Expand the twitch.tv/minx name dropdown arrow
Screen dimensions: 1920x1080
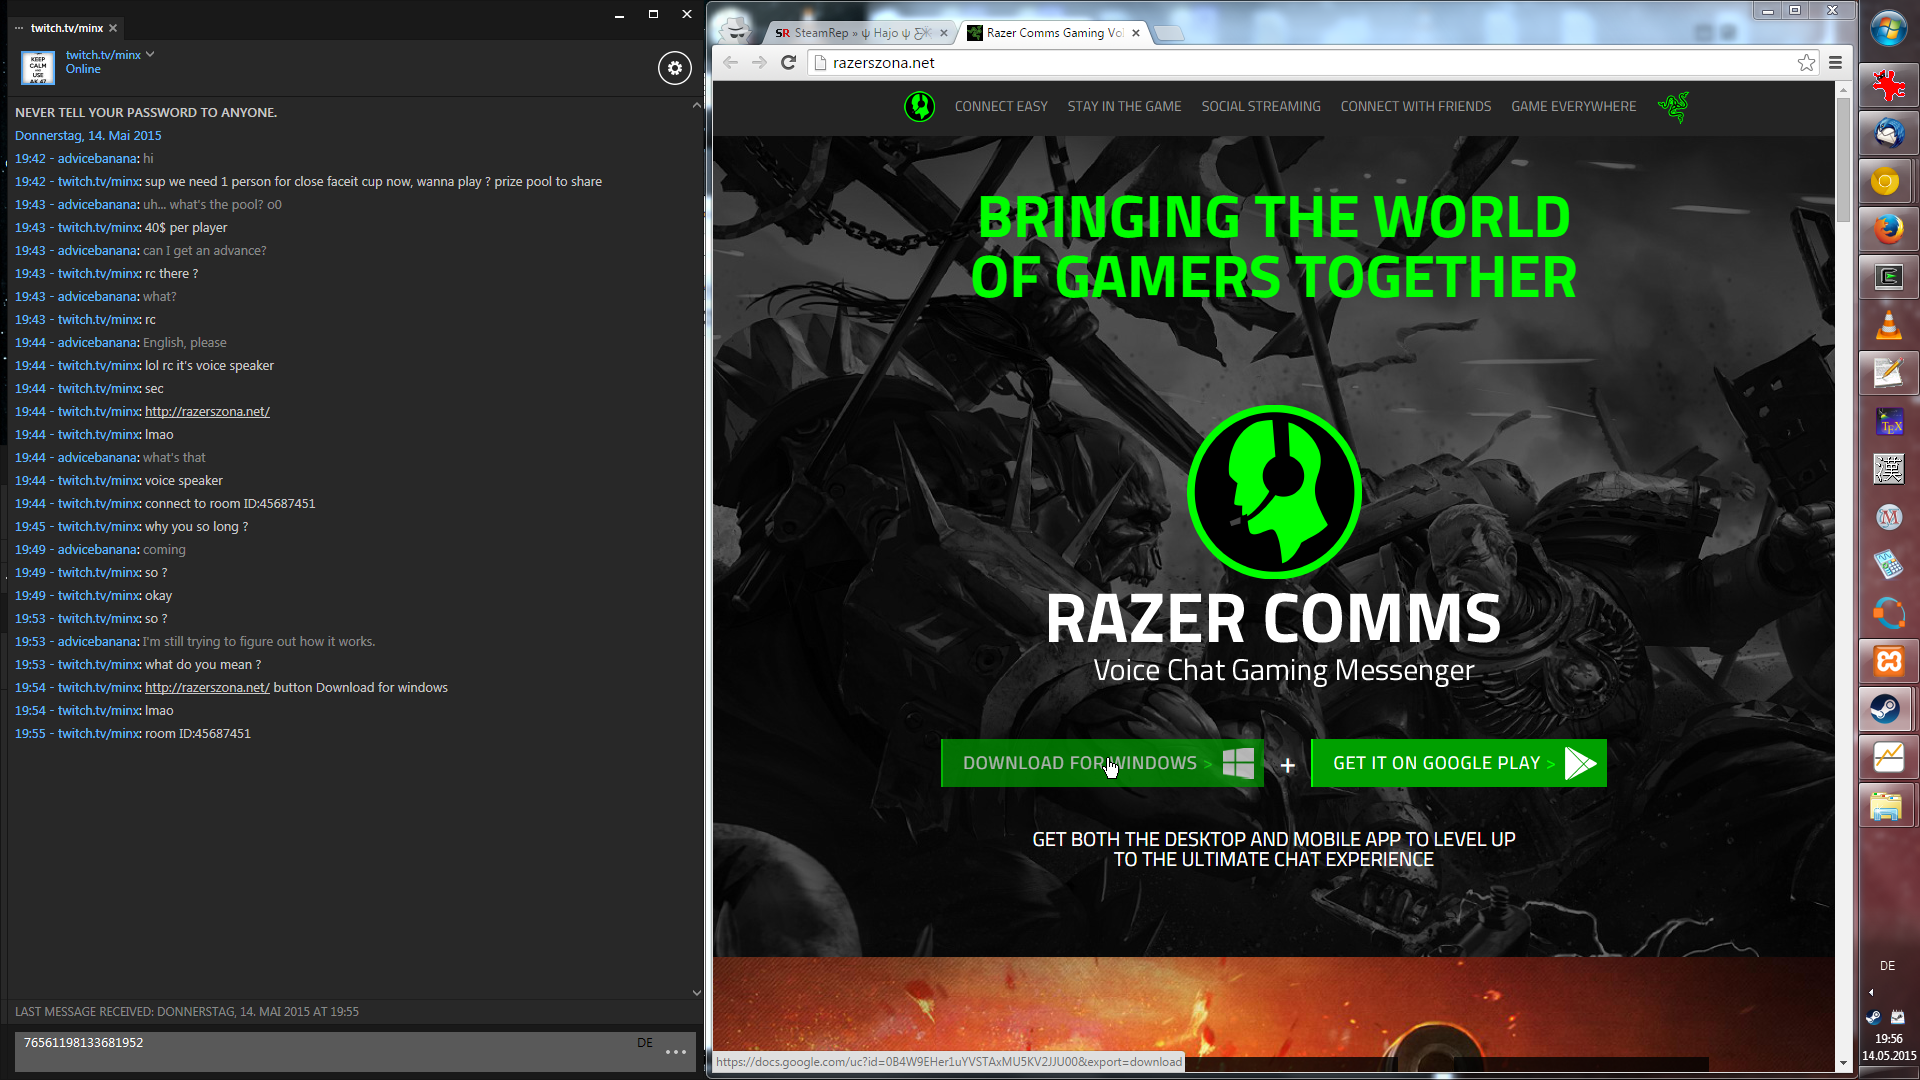coord(150,55)
